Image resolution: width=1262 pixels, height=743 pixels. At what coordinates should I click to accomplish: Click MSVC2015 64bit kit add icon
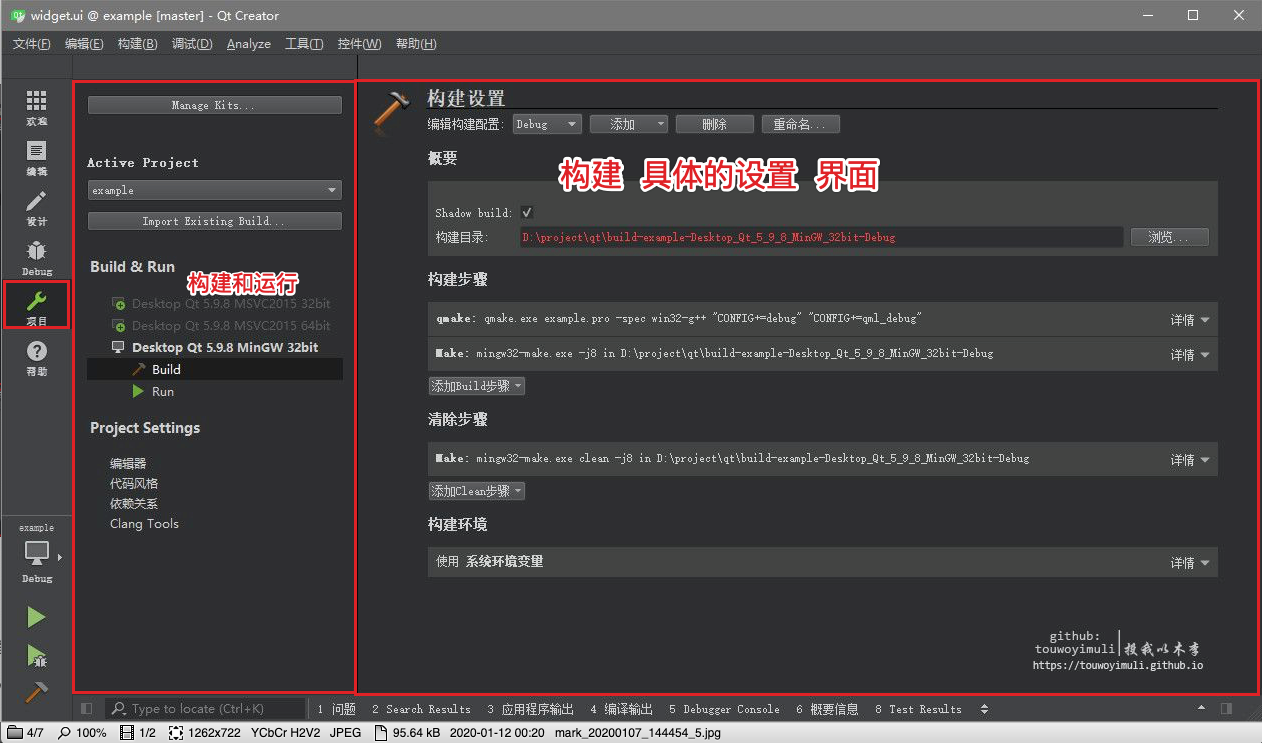coord(119,326)
